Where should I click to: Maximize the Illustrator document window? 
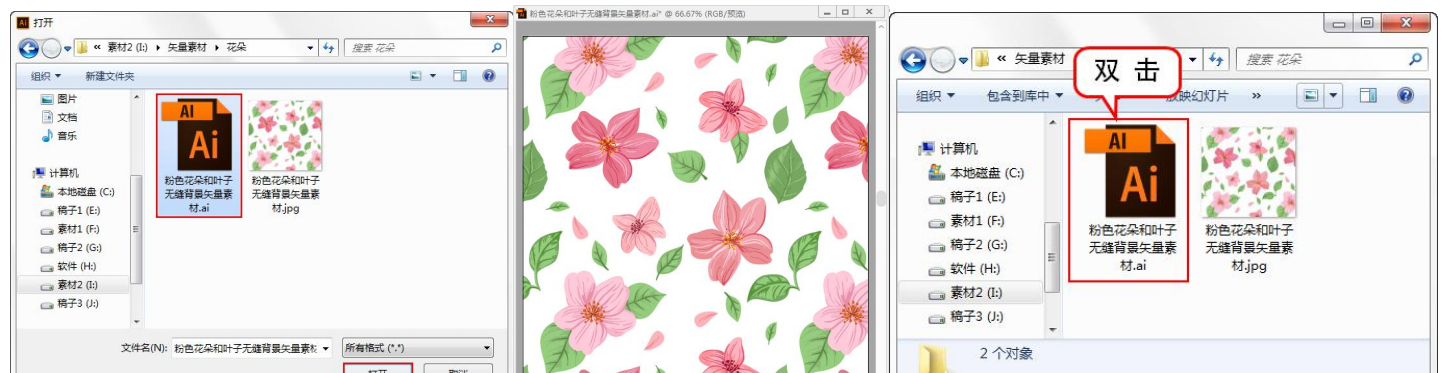(845, 12)
